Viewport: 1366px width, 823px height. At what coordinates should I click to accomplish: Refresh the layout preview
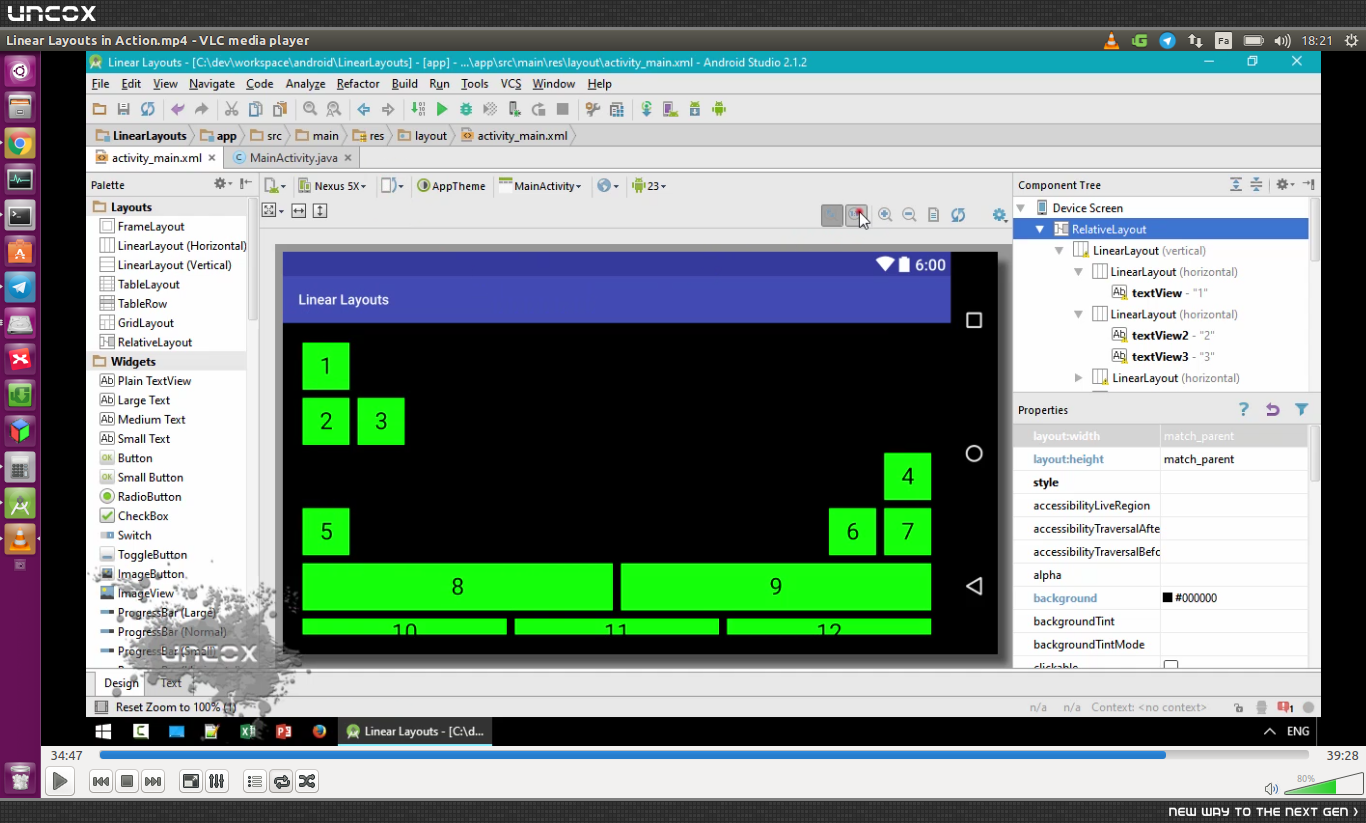tap(958, 215)
